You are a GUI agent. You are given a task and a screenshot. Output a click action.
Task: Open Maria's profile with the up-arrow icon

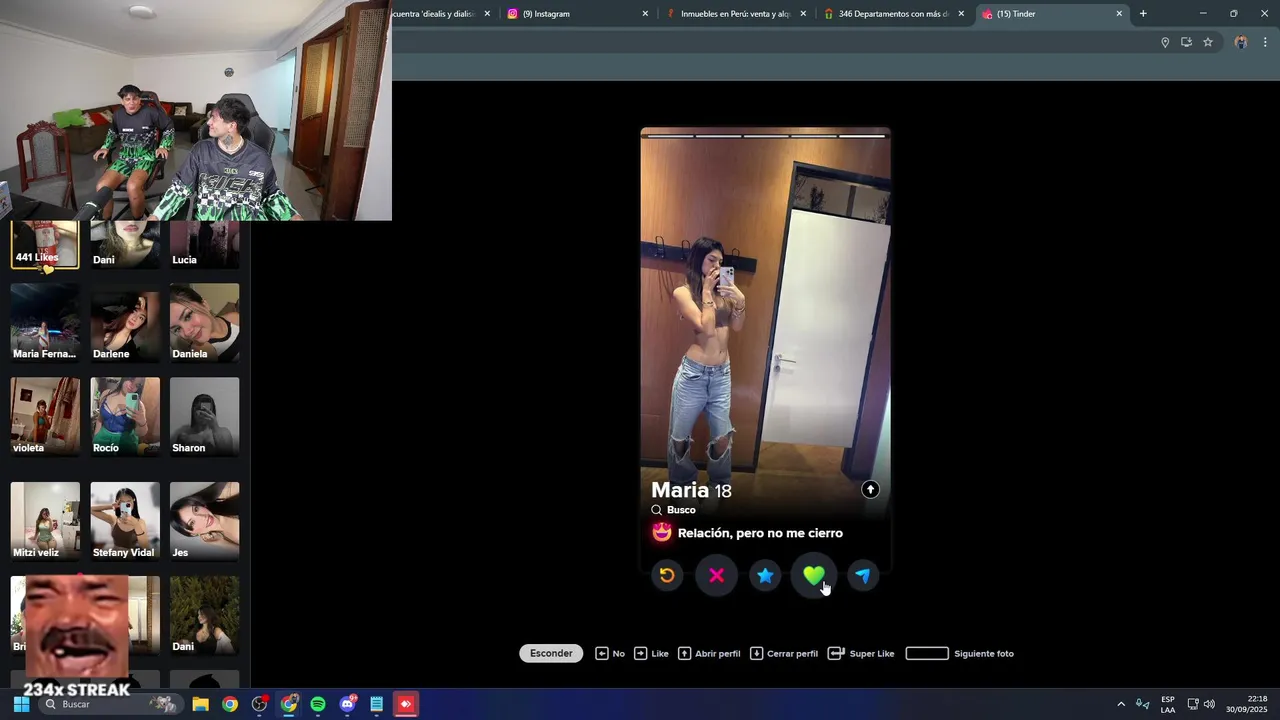pyautogui.click(x=870, y=489)
